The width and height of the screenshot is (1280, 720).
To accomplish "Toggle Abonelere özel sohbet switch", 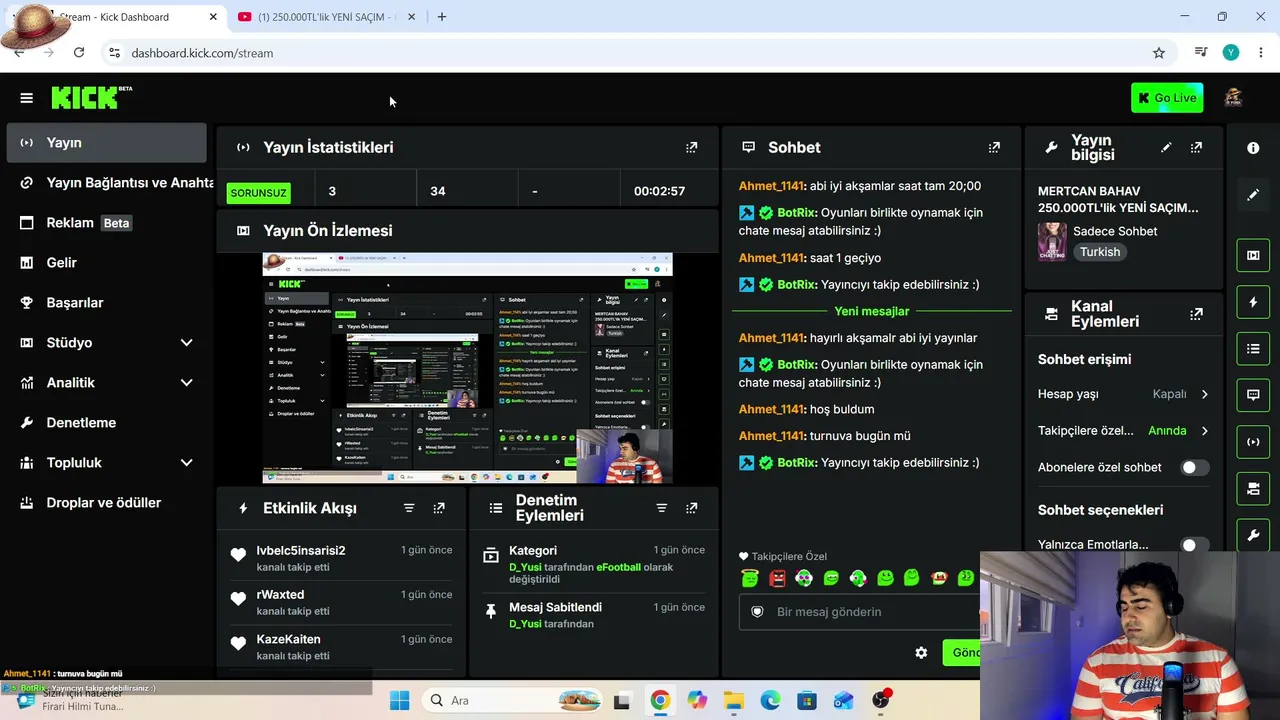I will coord(1194,467).
